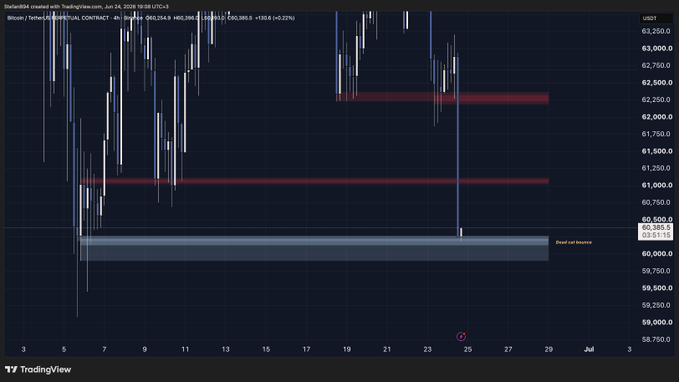Click the 60,000.0 price axis label

click(x=656, y=253)
